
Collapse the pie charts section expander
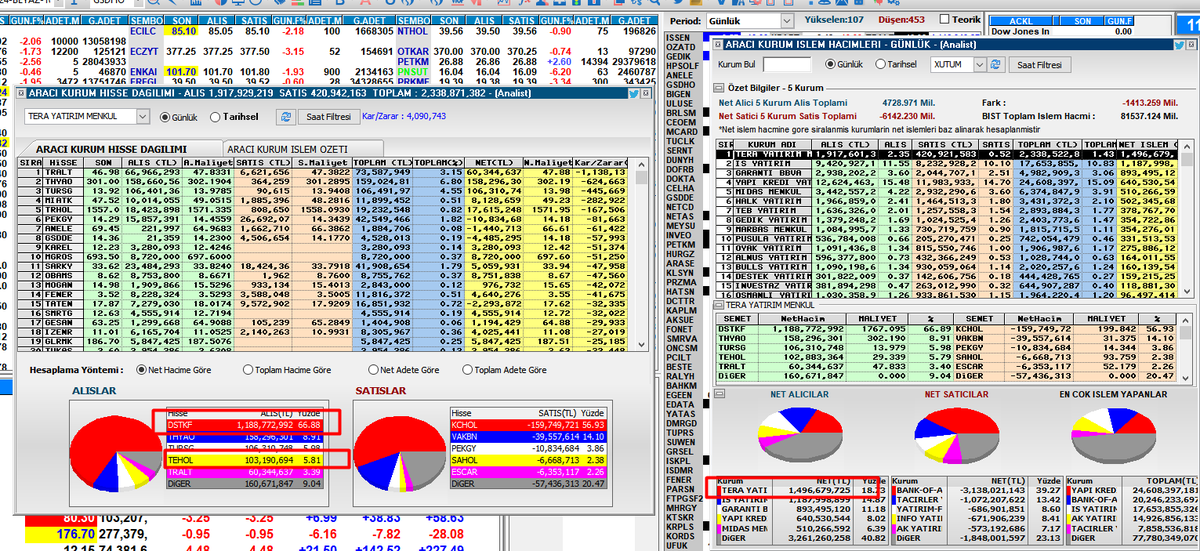721,394
